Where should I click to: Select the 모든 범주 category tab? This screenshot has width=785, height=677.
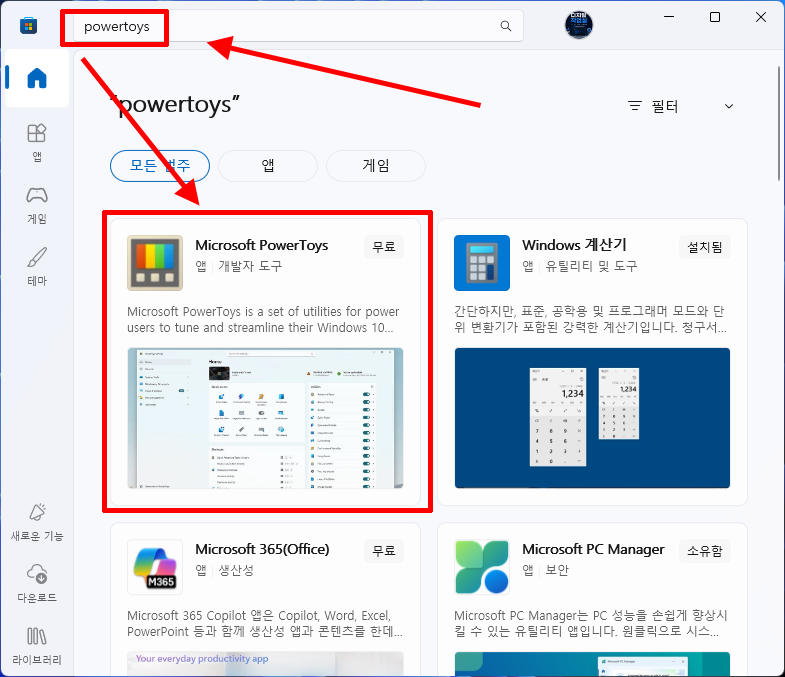click(160, 166)
